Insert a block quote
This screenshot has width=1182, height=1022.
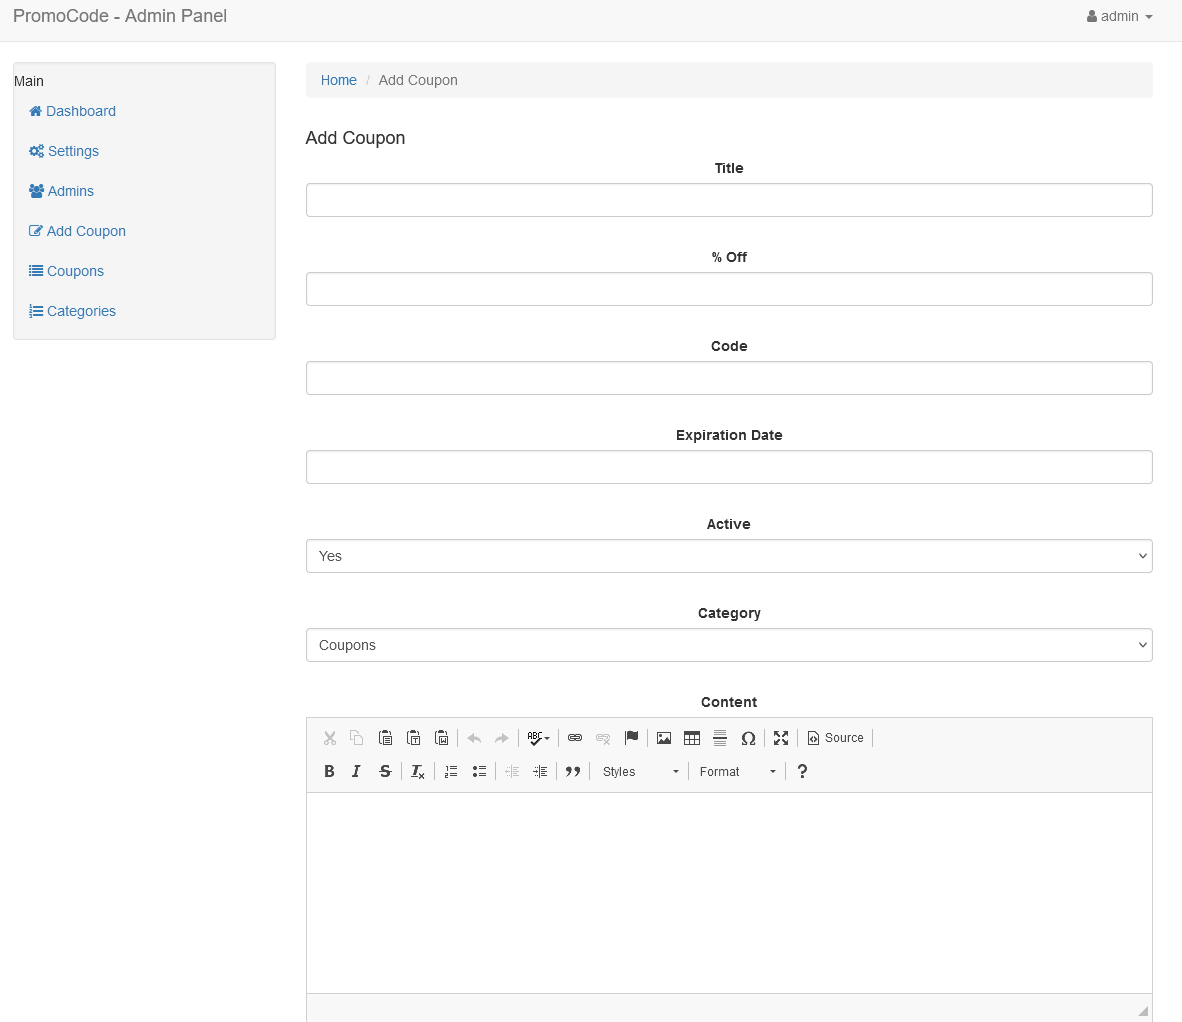573,771
